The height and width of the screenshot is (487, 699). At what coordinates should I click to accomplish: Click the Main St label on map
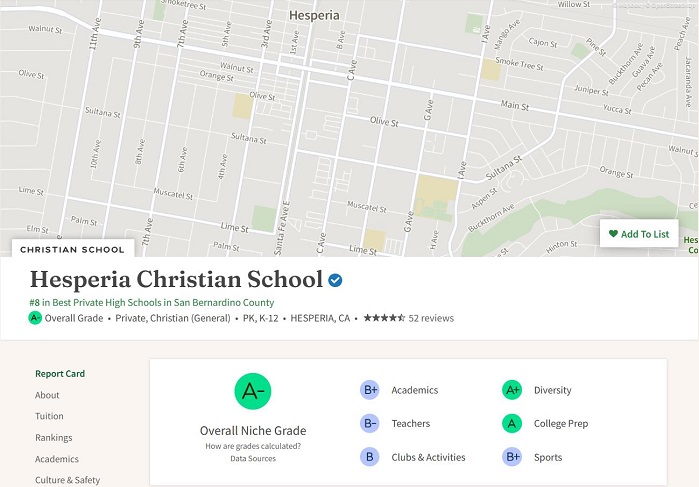(x=514, y=105)
